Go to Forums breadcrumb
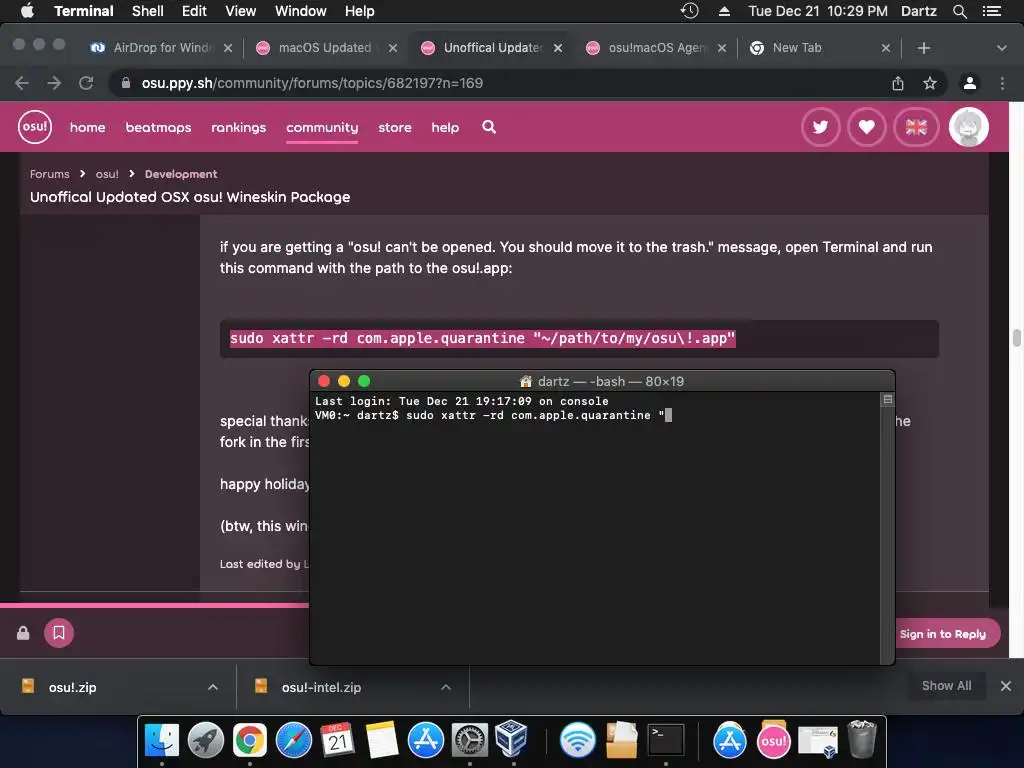 50,174
